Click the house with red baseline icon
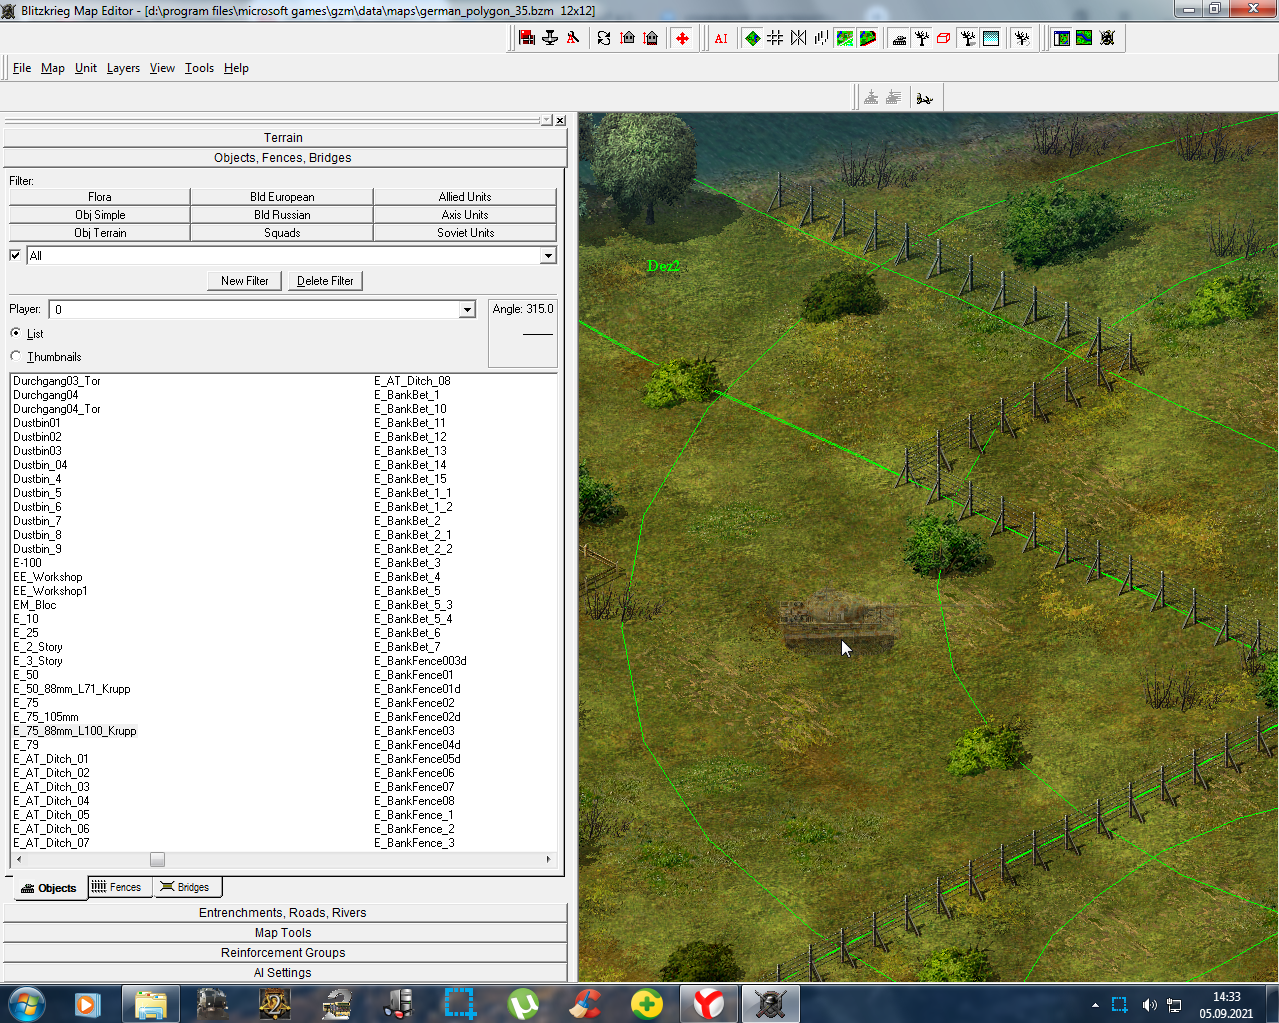The image size is (1279, 1023). click(651, 38)
